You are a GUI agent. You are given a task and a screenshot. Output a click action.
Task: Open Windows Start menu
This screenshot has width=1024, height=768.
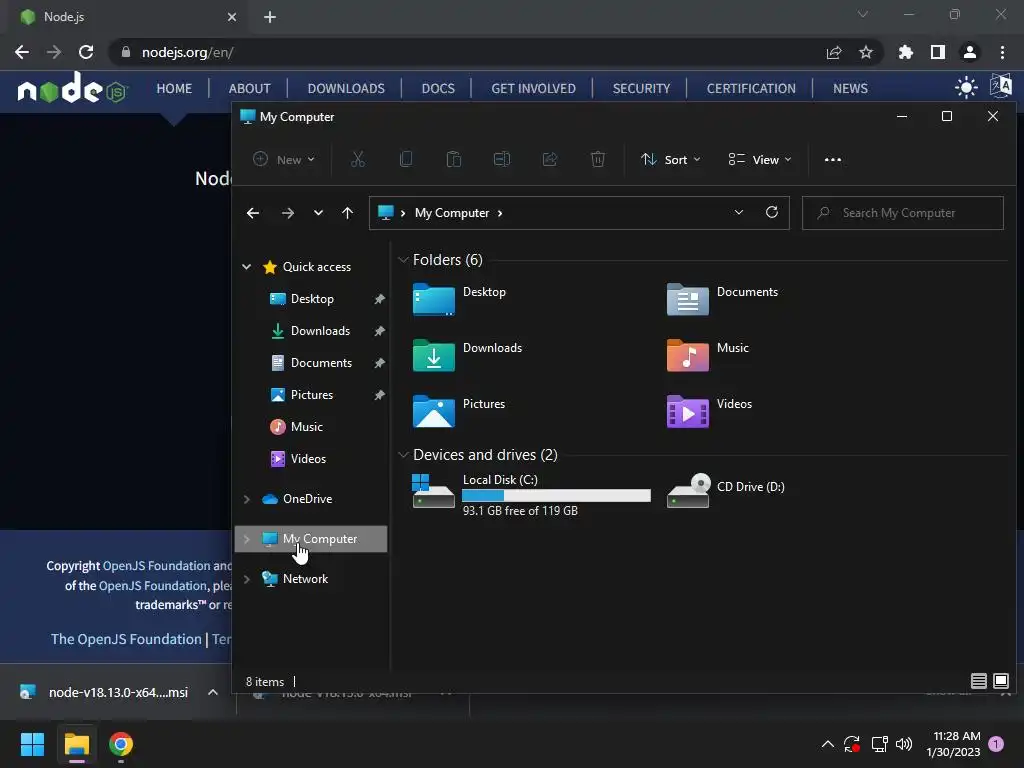[32, 744]
